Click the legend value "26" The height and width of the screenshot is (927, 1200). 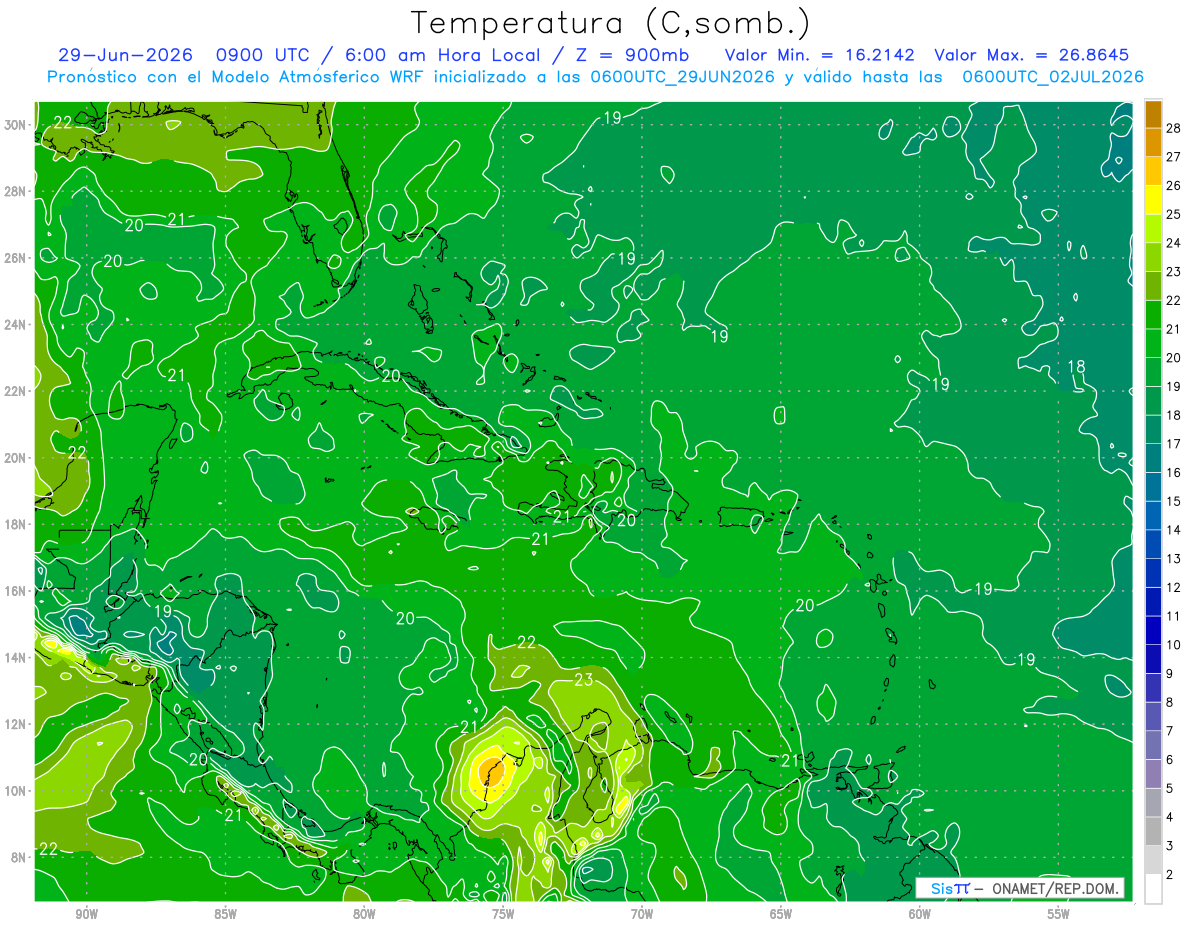pos(1173,185)
